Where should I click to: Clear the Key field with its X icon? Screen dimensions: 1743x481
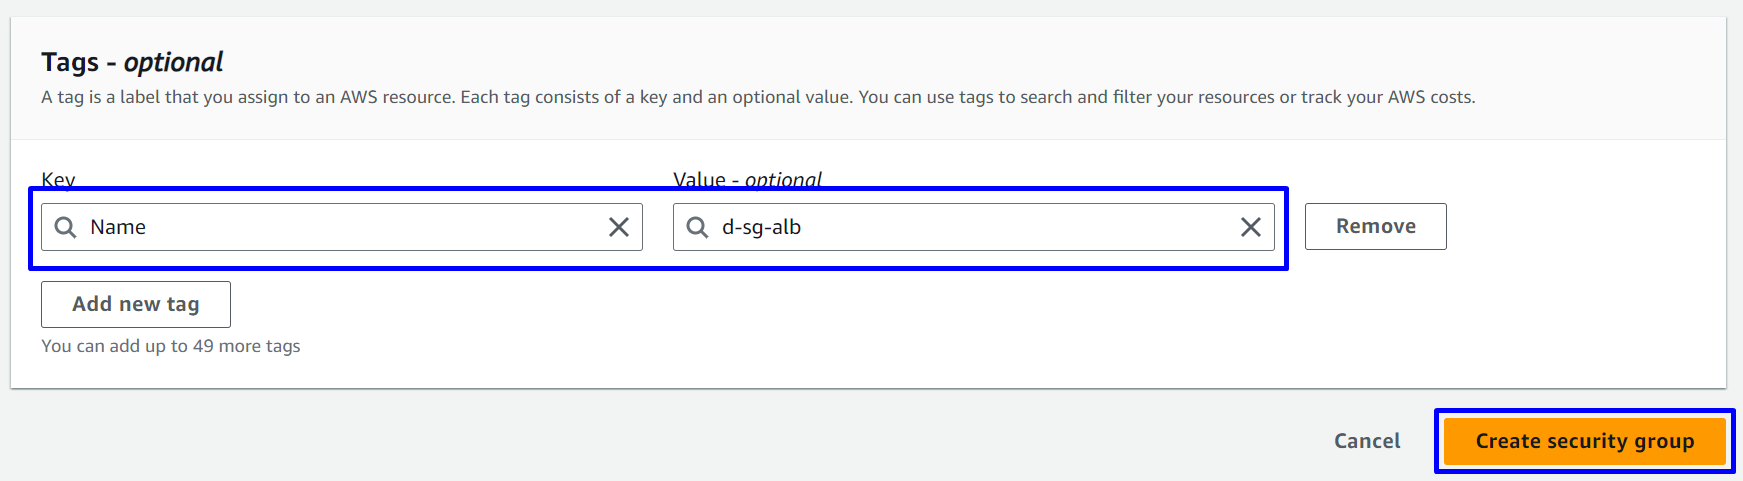[x=619, y=228]
